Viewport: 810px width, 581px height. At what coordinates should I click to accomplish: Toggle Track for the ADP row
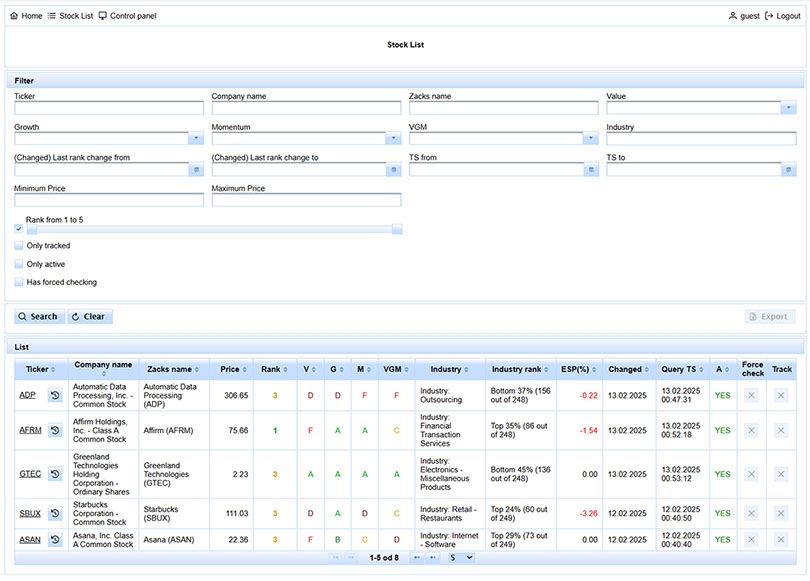tap(781, 396)
